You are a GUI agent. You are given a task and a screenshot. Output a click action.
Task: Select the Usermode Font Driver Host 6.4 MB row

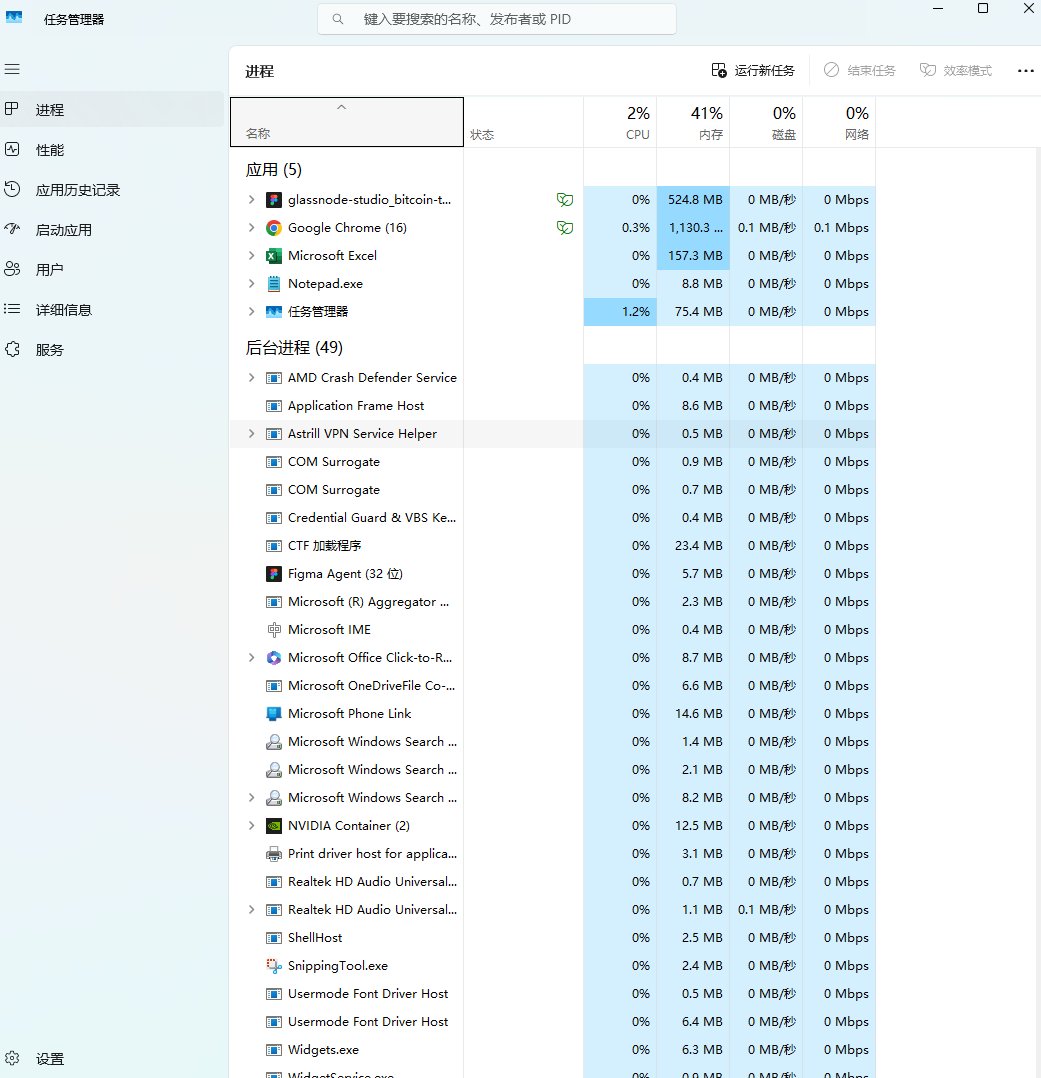552,1022
